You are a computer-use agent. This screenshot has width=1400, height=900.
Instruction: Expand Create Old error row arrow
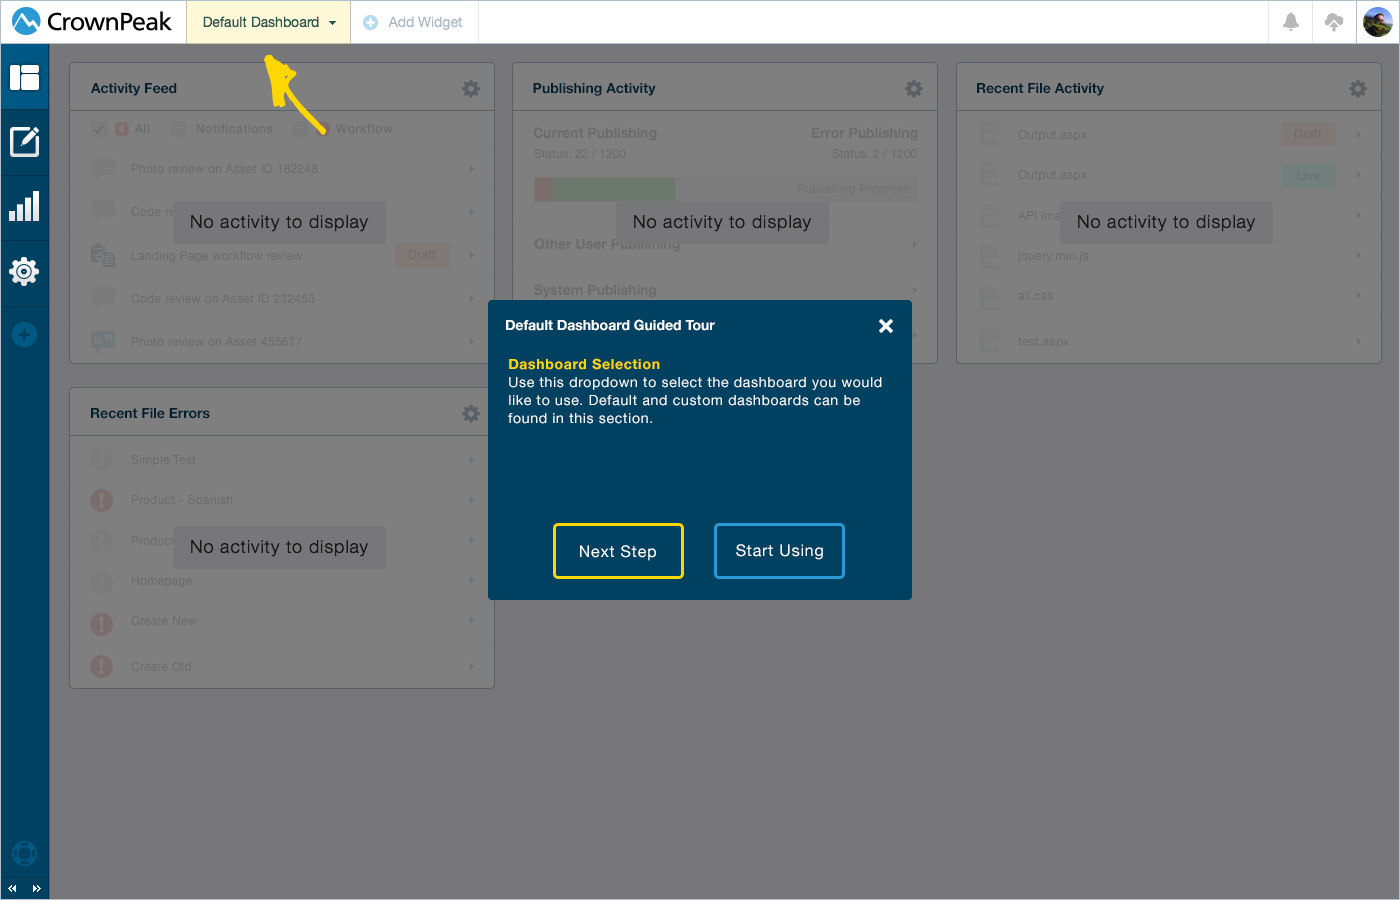click(x=471, y=667)
